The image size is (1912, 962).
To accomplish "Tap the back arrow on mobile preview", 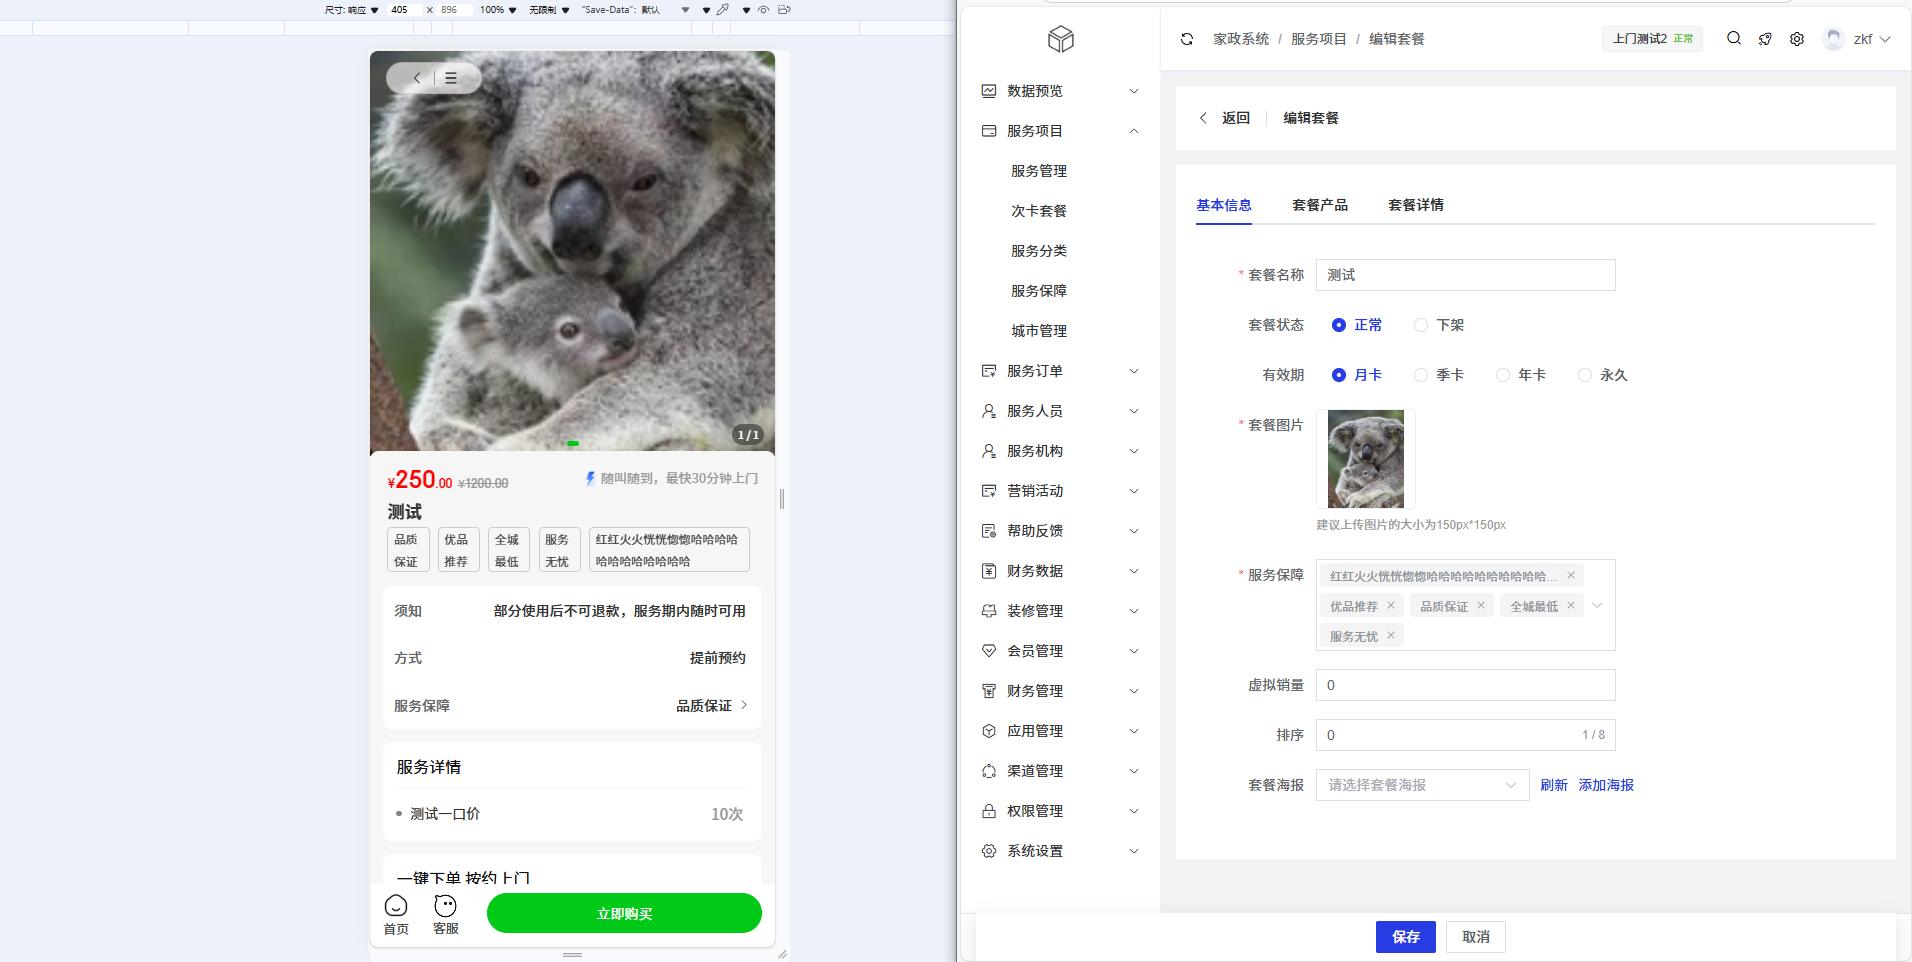I will [417, 78].
